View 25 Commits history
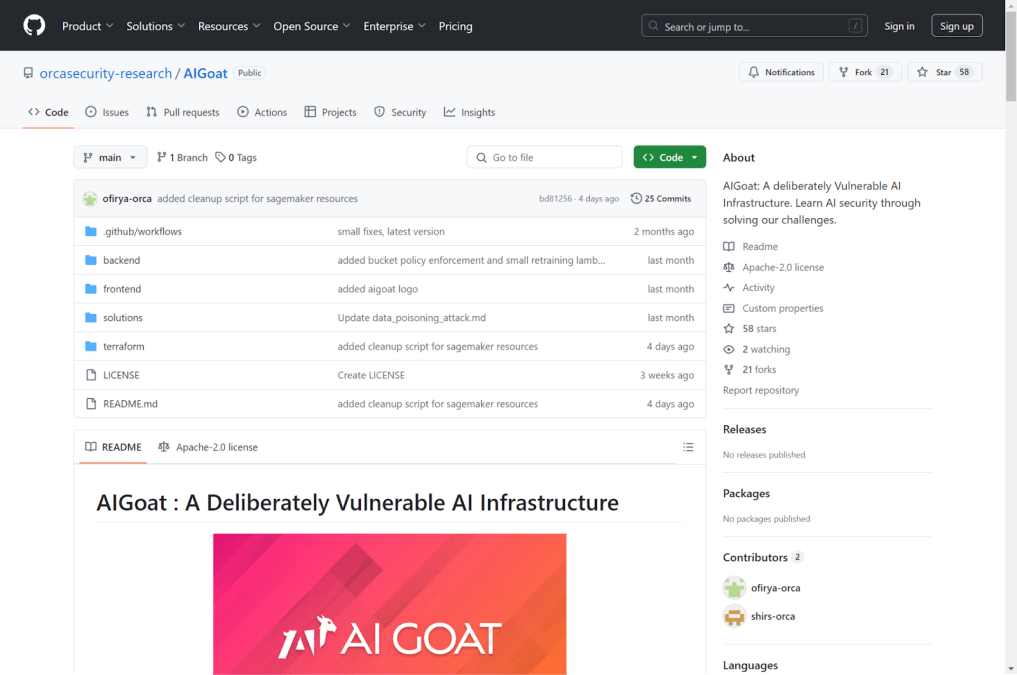 [x=661, y=199]
